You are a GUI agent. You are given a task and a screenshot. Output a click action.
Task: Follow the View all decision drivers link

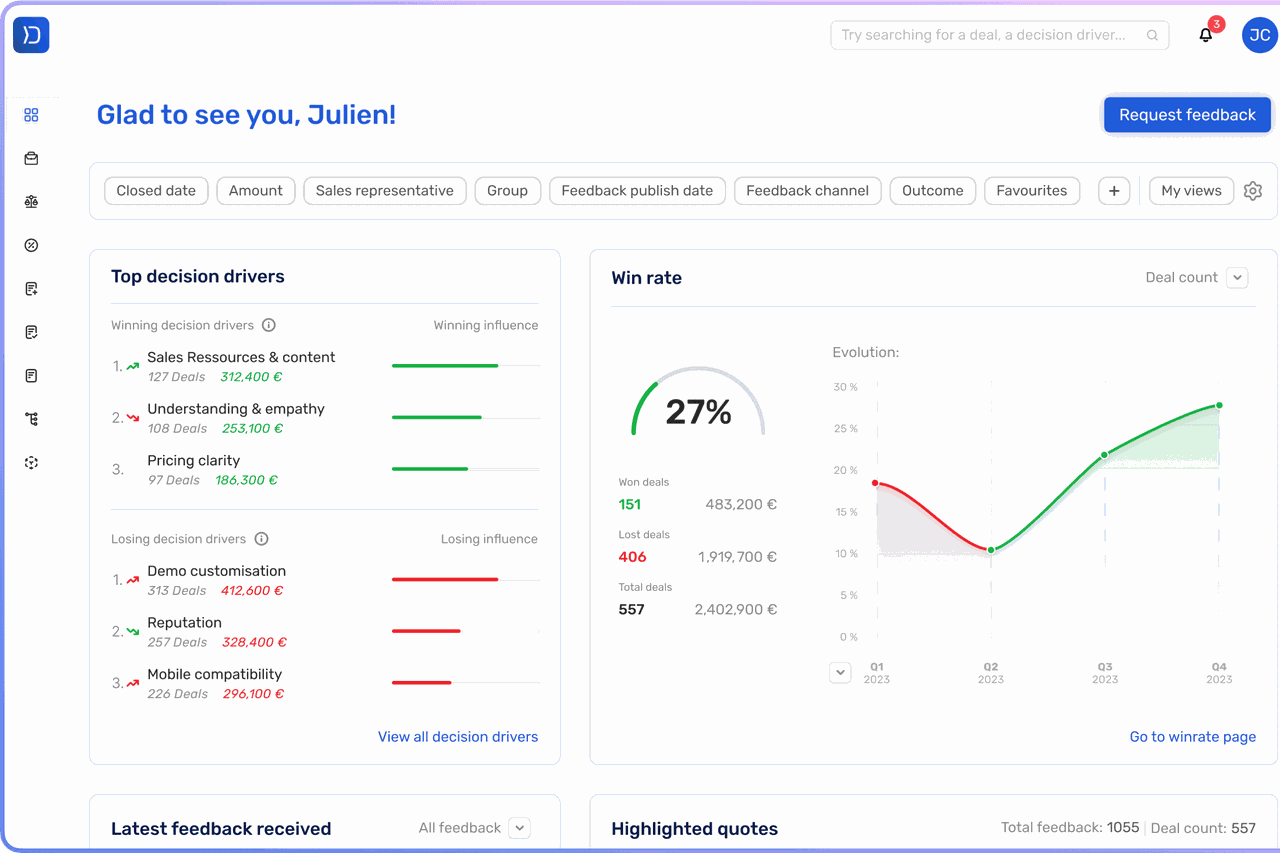coord(457,737)
